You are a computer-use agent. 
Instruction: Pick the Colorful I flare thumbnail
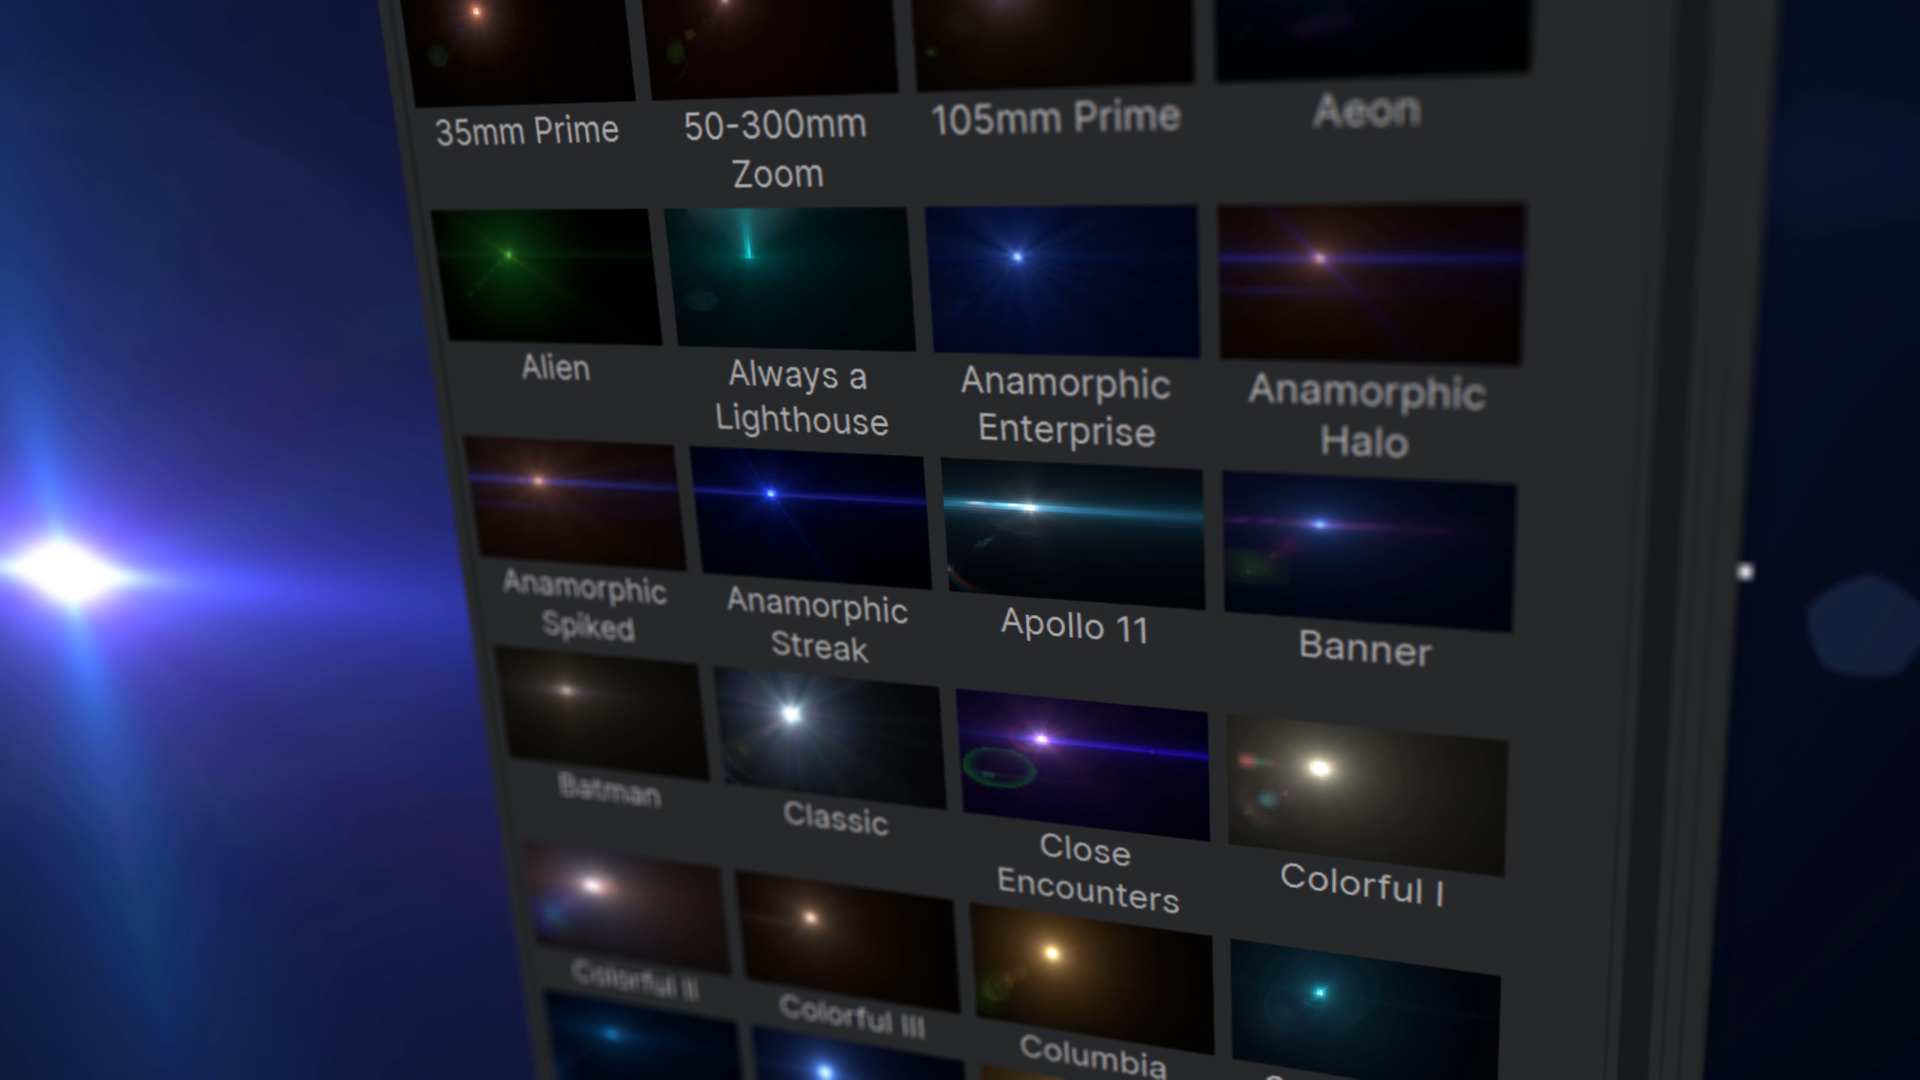[1367, 796]
